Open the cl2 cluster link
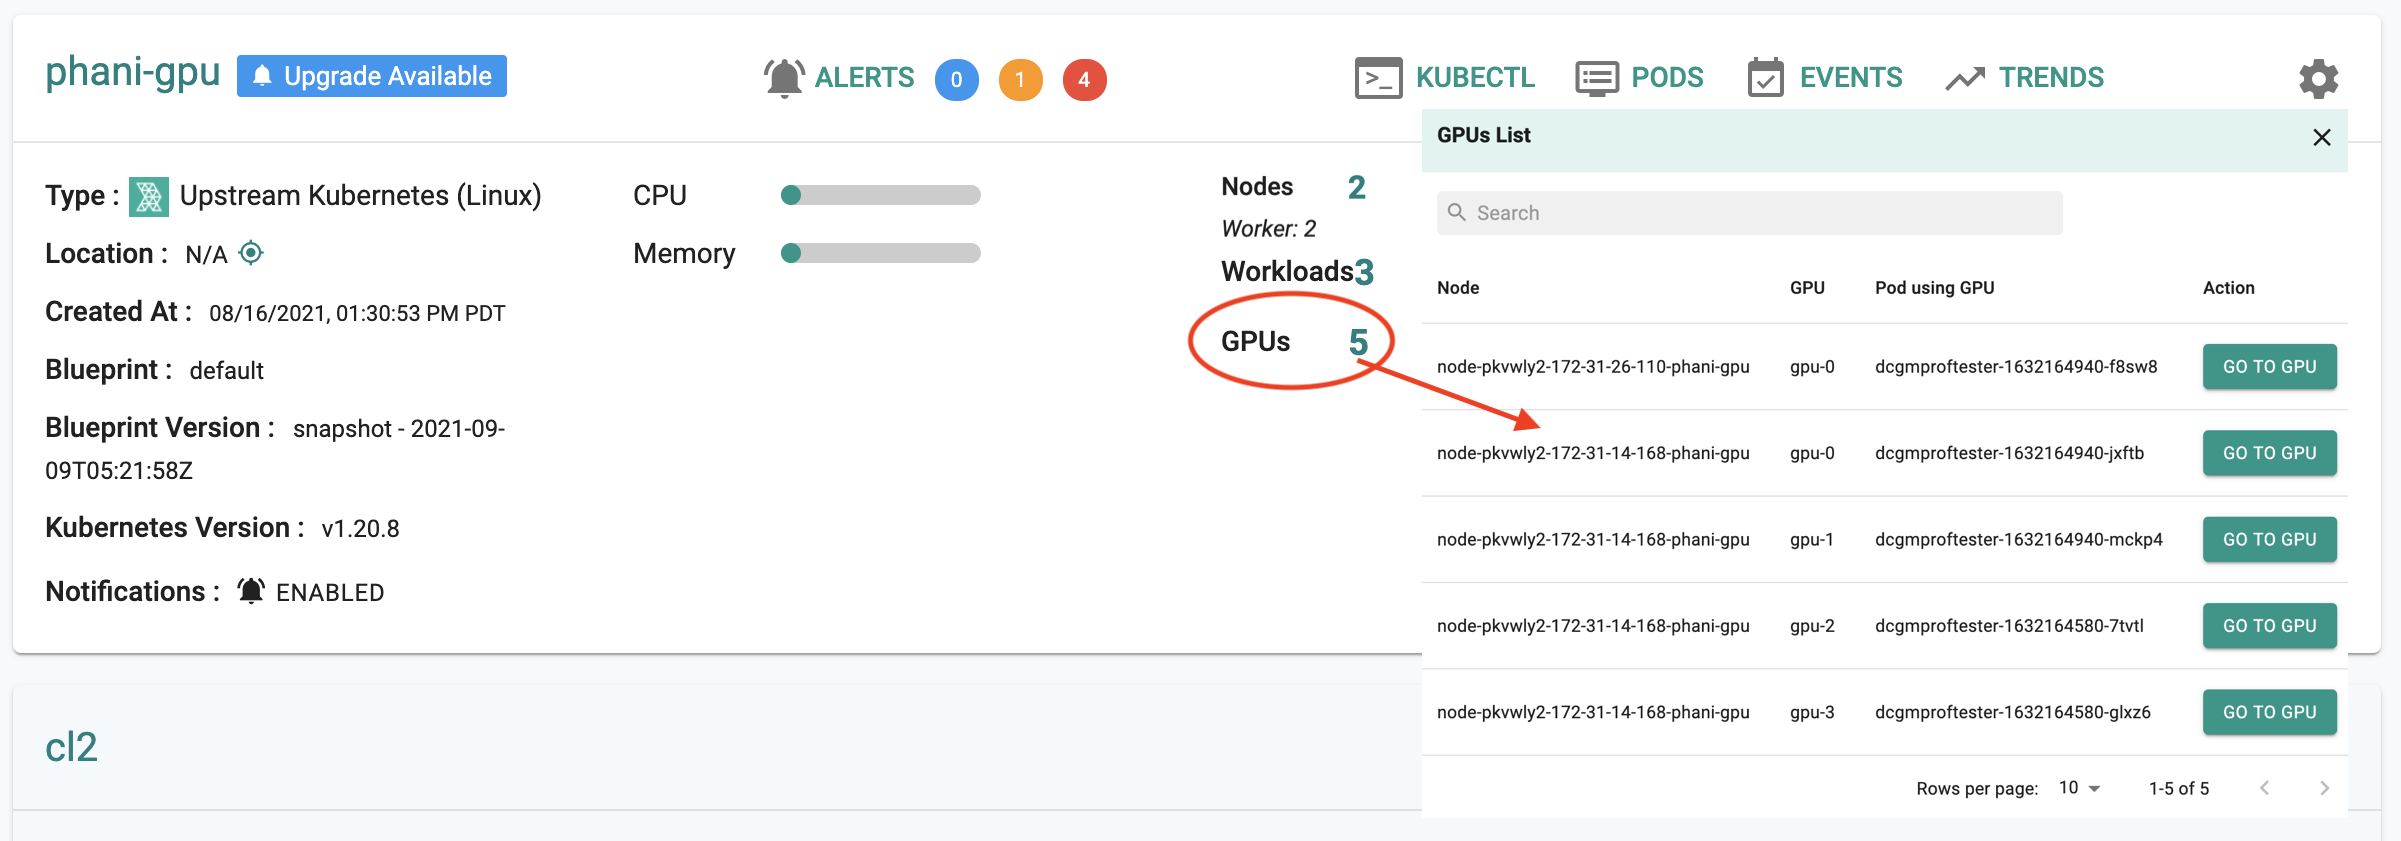Image resolution: width=2401 pixels, height=841 pixels. (x=71, y=747)
